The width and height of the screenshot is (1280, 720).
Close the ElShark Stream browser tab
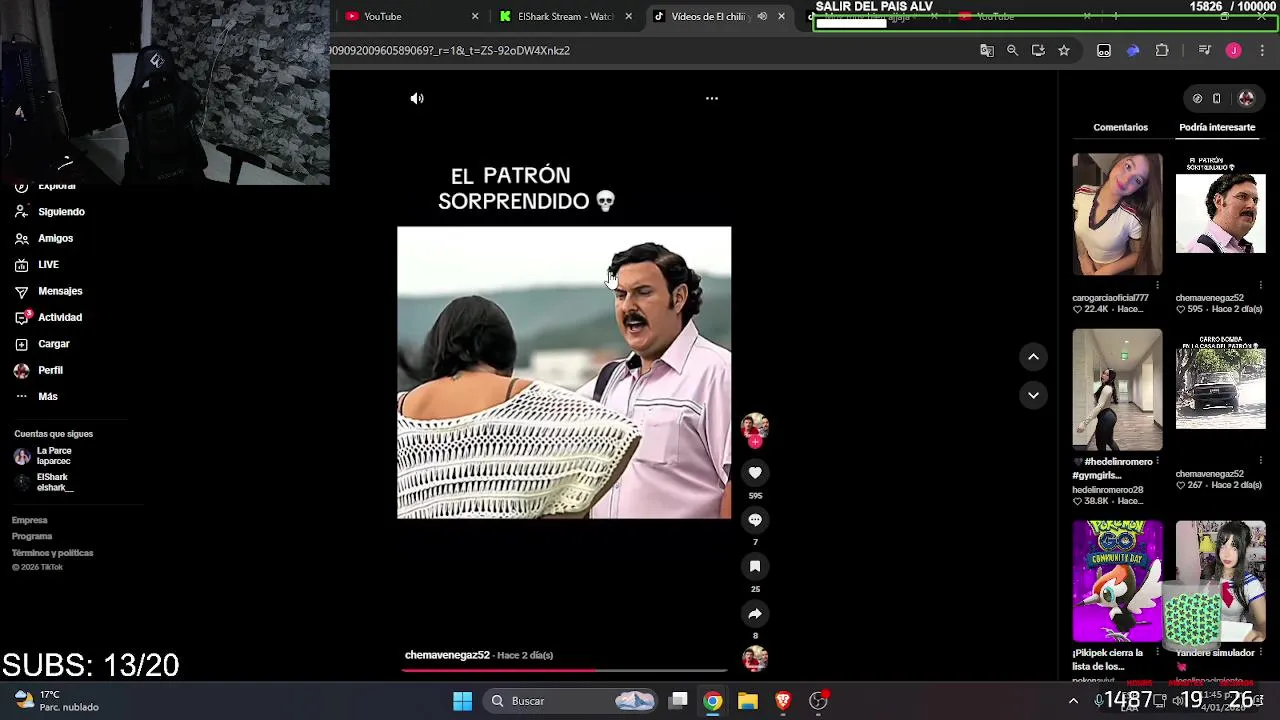click(x=628, y=16)
